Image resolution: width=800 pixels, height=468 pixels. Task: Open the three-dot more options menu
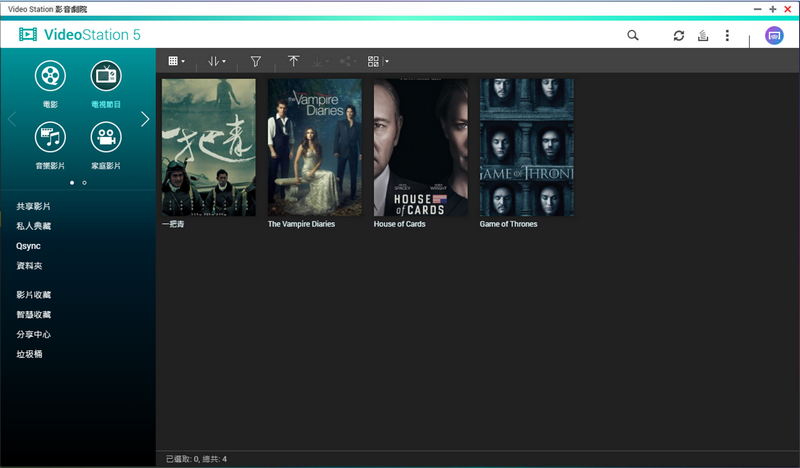pyautogui.click(x=727, y=35)
